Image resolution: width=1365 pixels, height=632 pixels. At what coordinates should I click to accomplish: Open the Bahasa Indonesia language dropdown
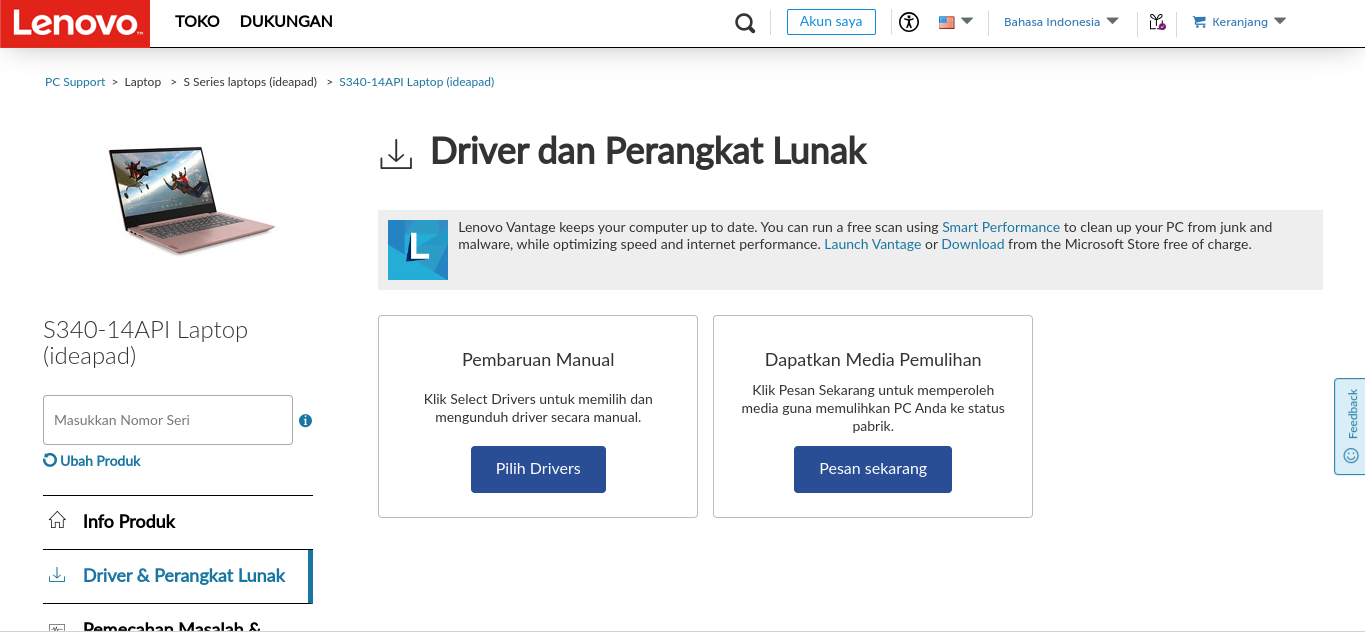click(x=1061, y=22)
